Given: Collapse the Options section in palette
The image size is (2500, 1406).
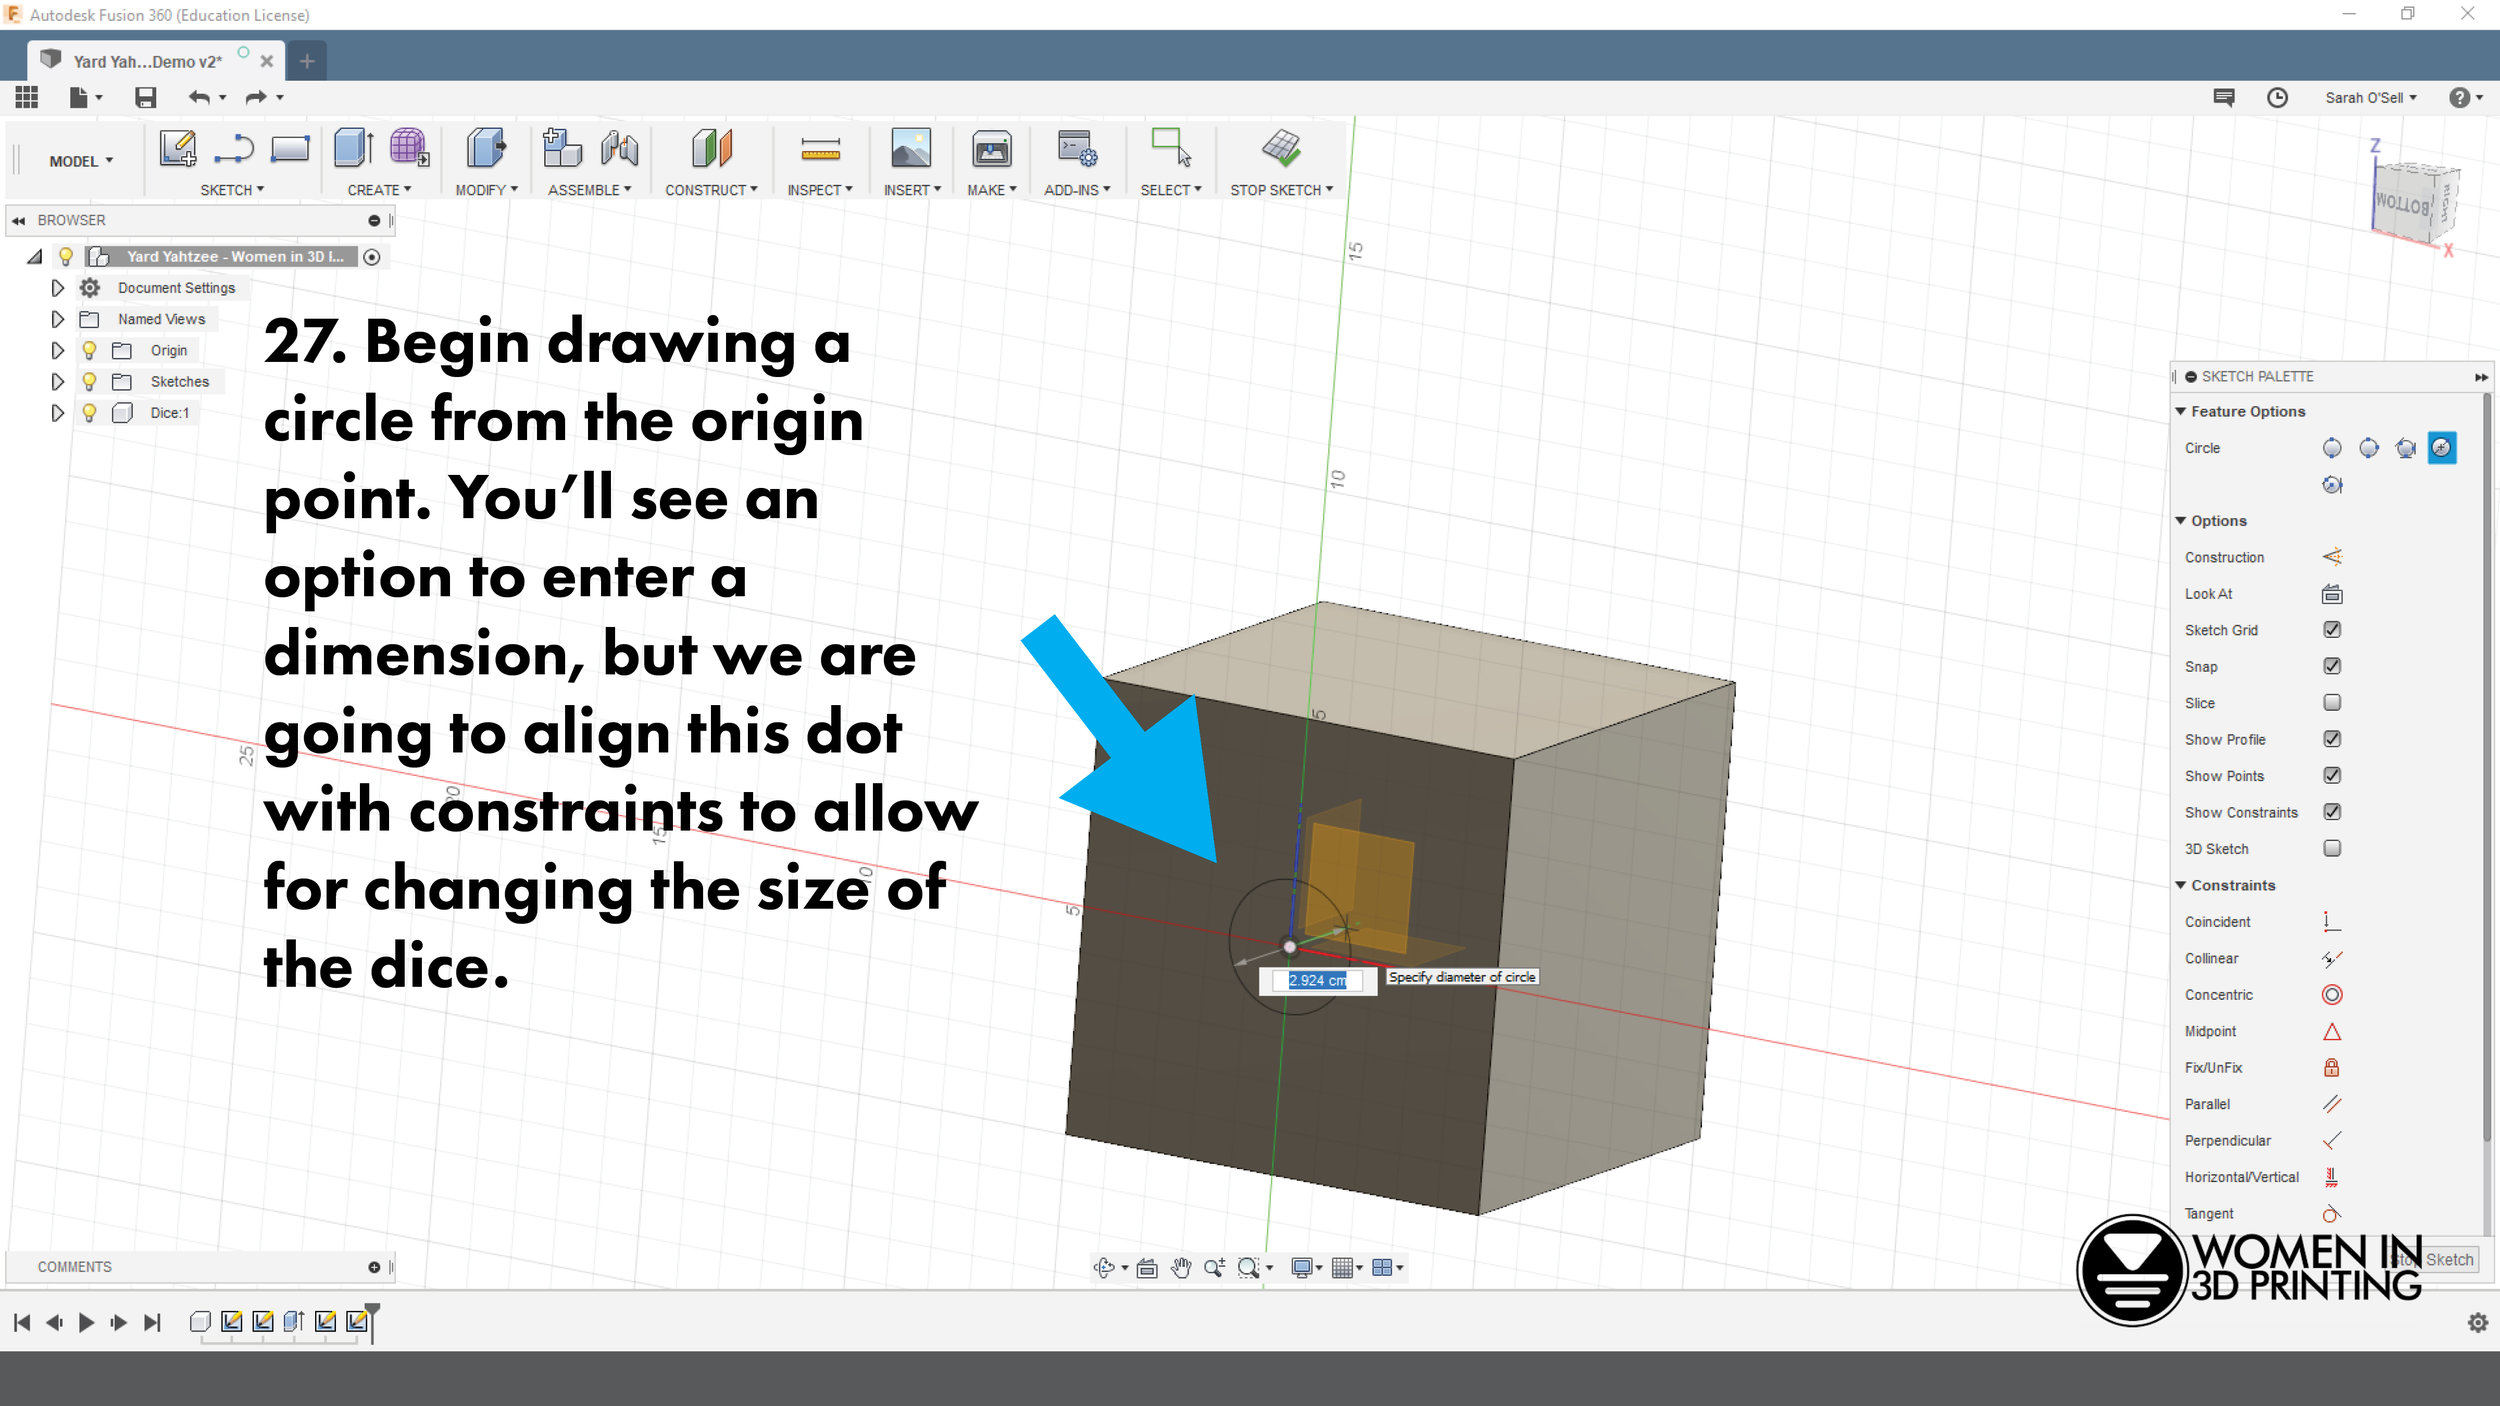Looking at the screenshot, I should (x=2181, y=520).
